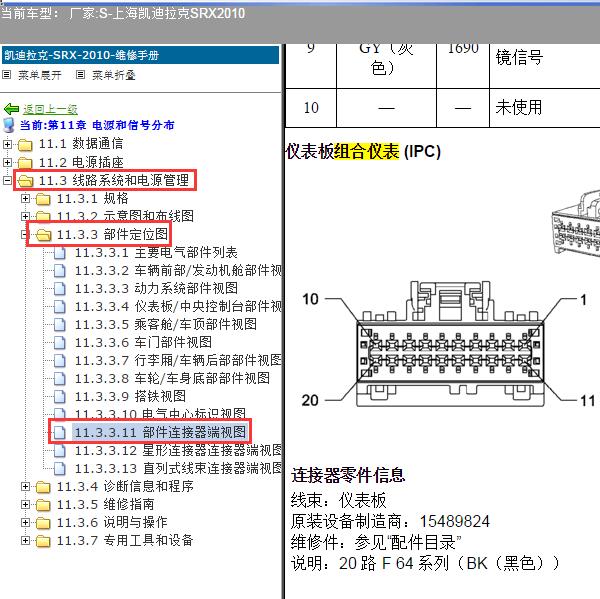Click the page icon for 11.3.3.9 搭铁视图
The width and height of the screenshot is (600, 599).
click(60, 396)
